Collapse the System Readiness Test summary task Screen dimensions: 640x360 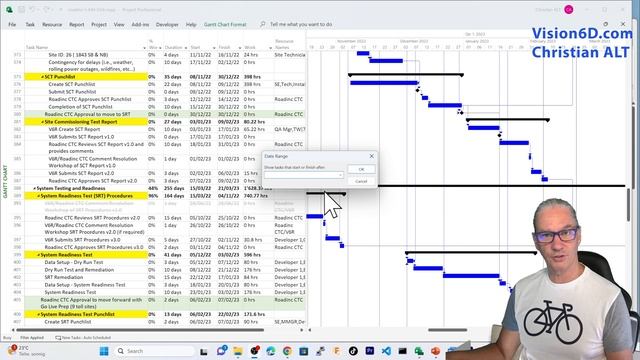tap(39, 255)
